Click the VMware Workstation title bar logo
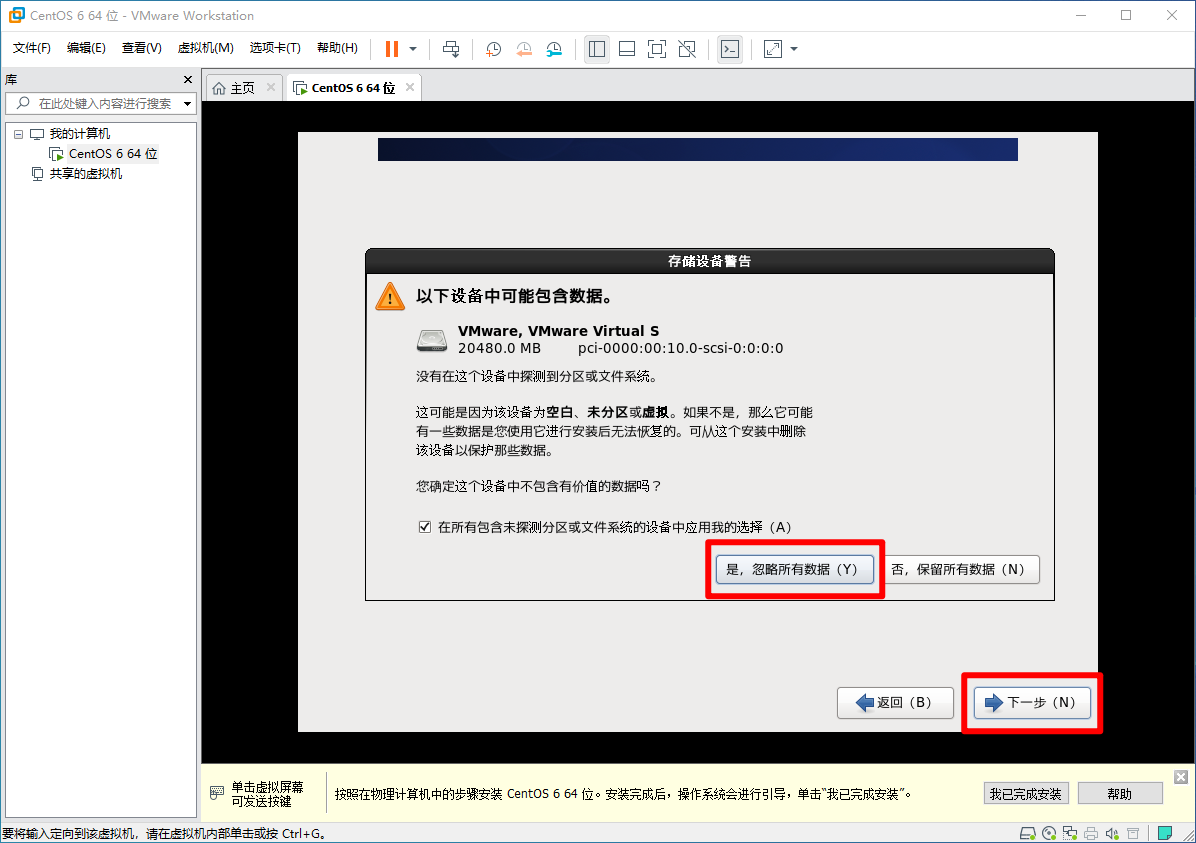This screenshot has height=843, width=1196. point(16,15)
